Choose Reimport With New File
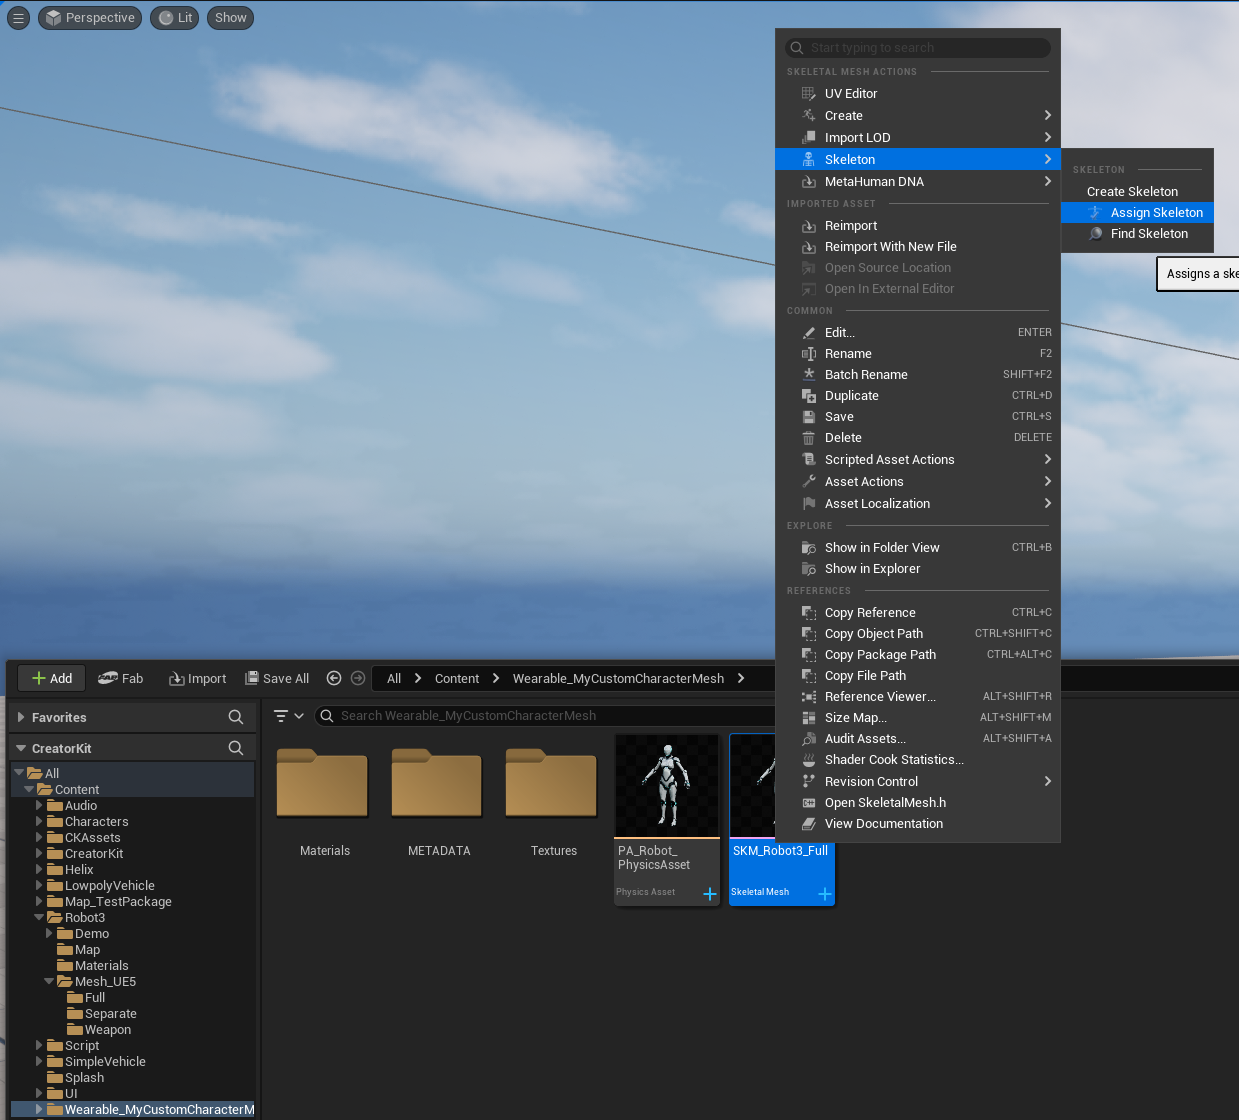The image size is (1239, 1120). (x=890, y=247)
